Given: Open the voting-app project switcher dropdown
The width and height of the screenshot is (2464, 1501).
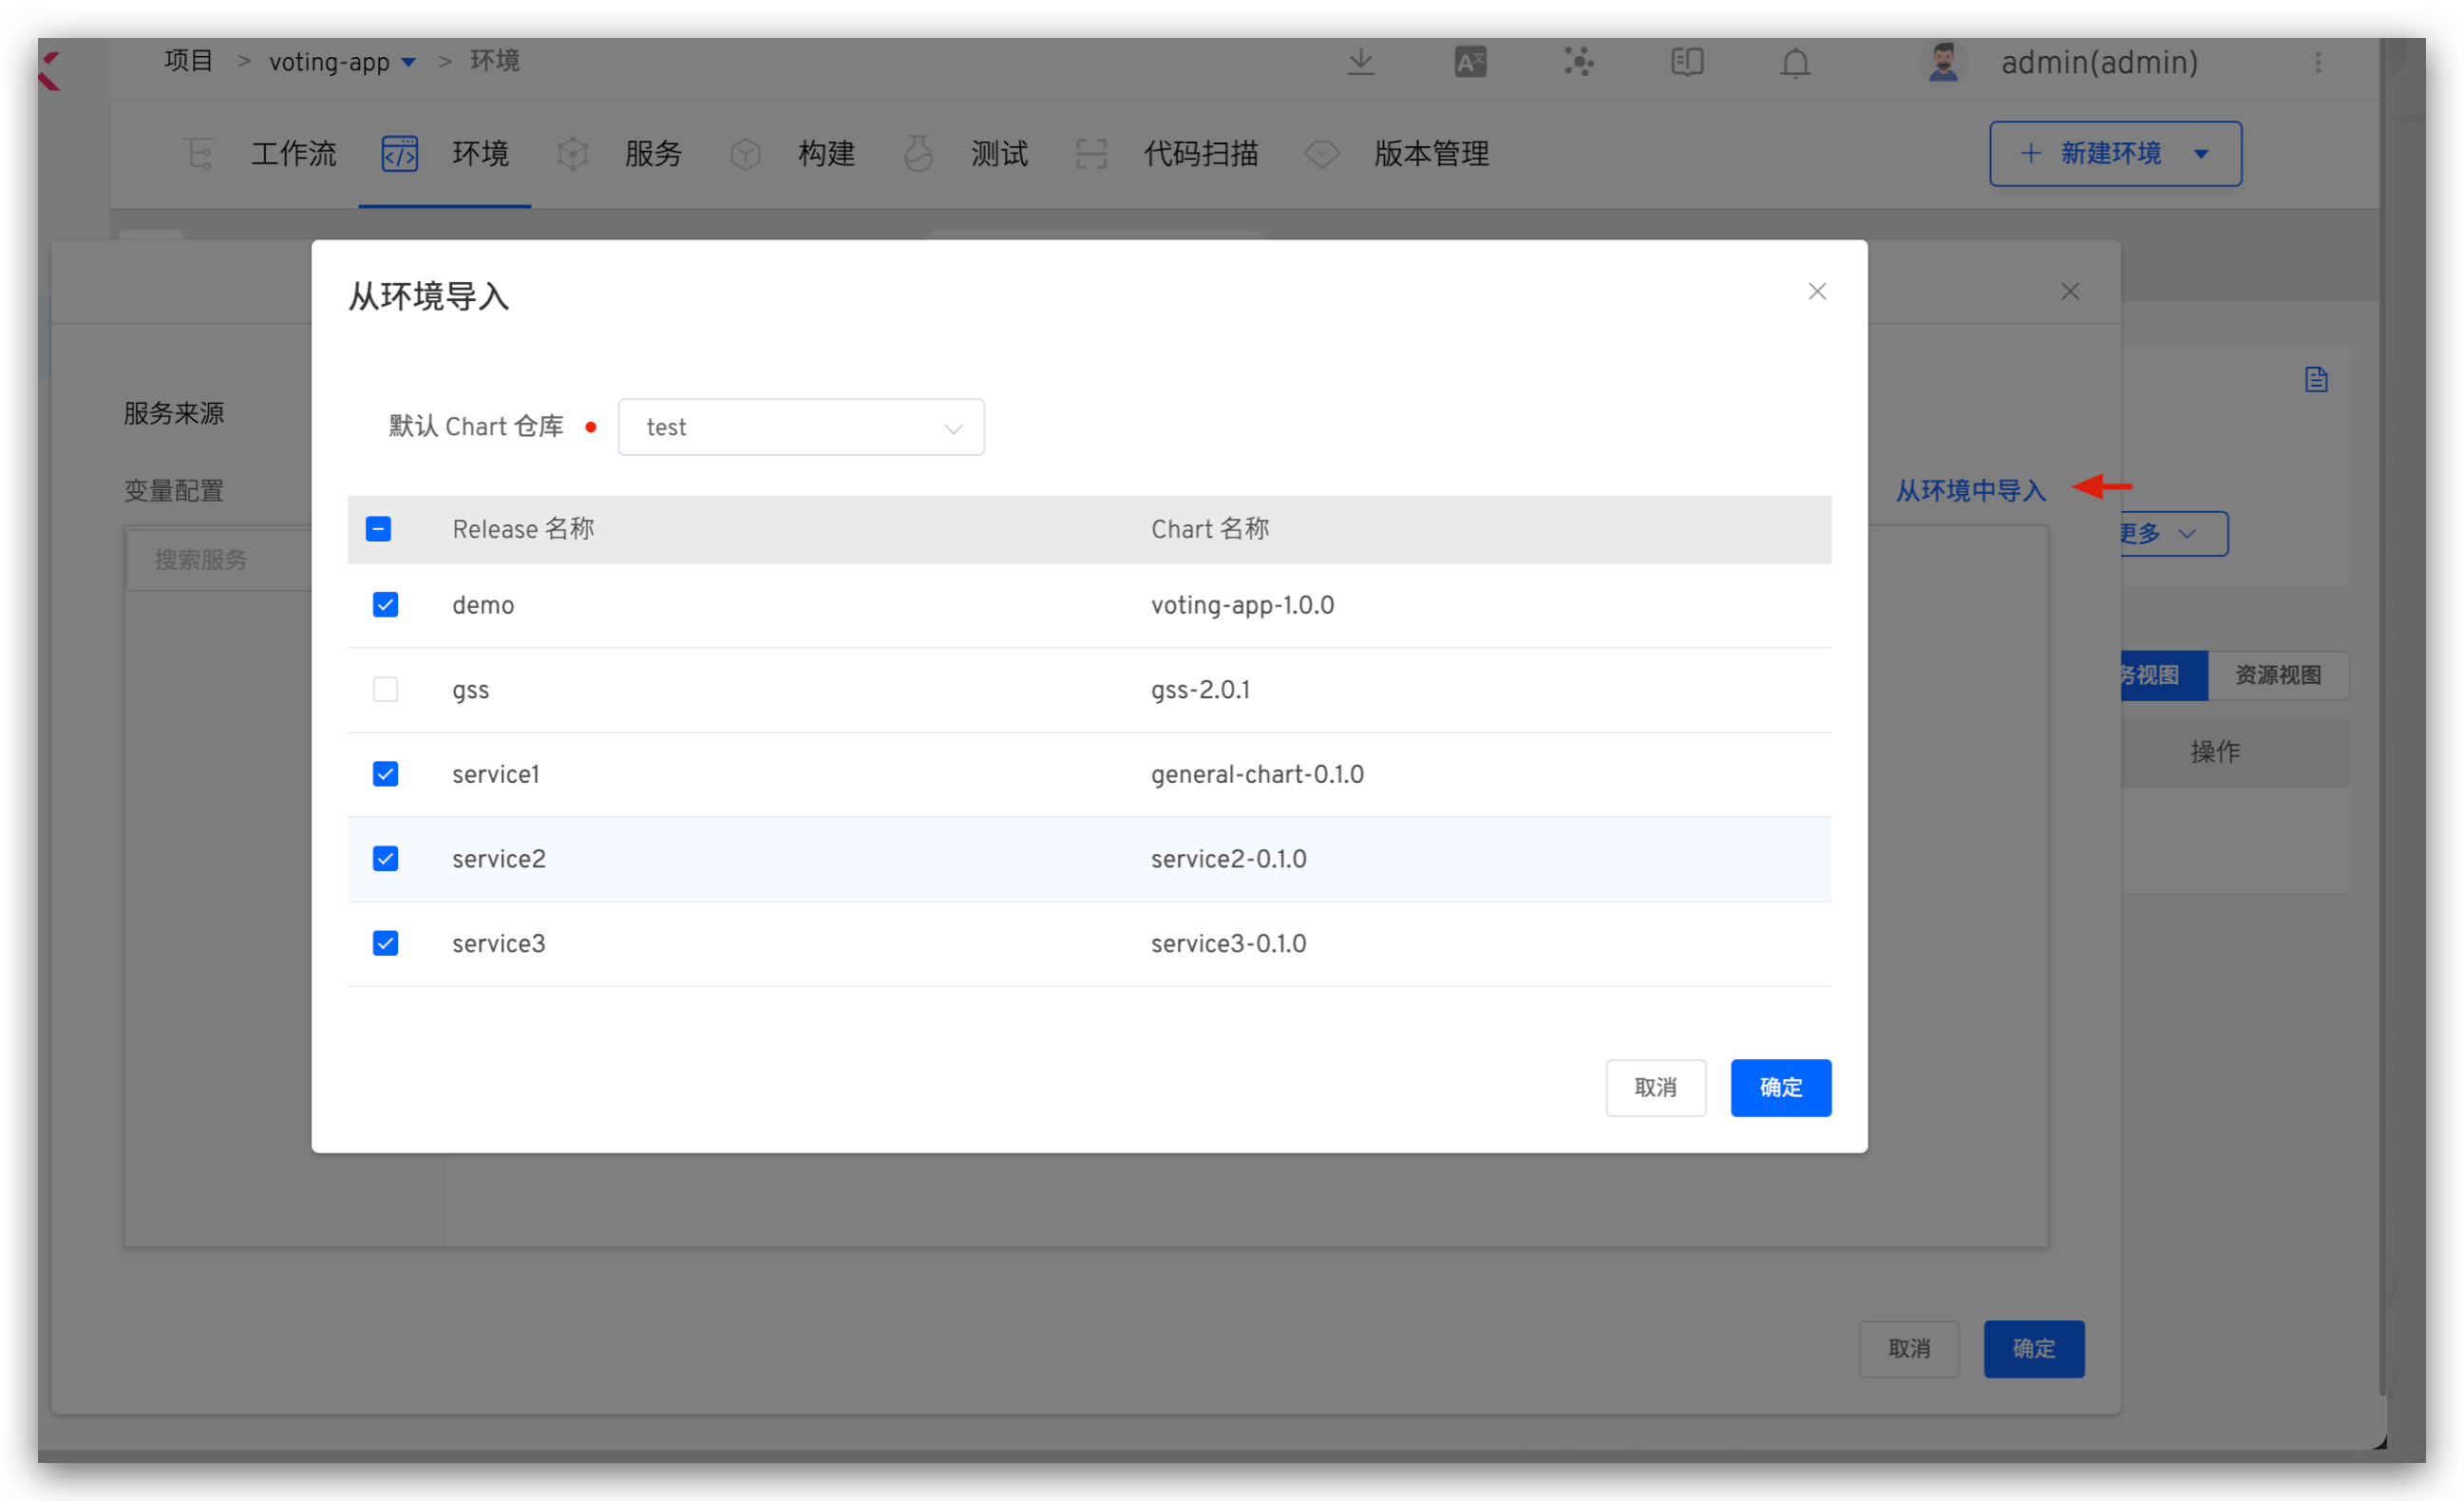Looking at the screenshot, I should (x=408, y=61).
